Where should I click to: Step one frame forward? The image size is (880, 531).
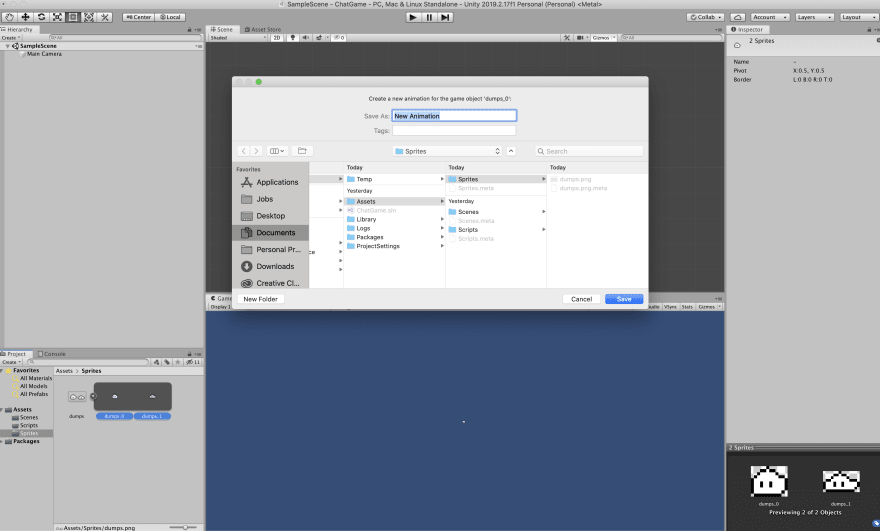(445, 17)
